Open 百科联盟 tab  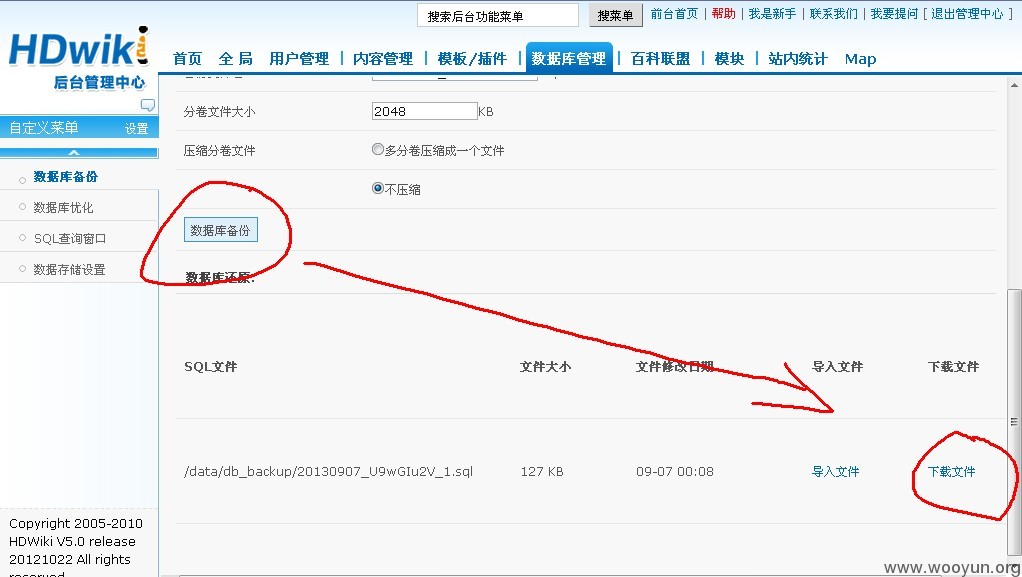point(660,59)
